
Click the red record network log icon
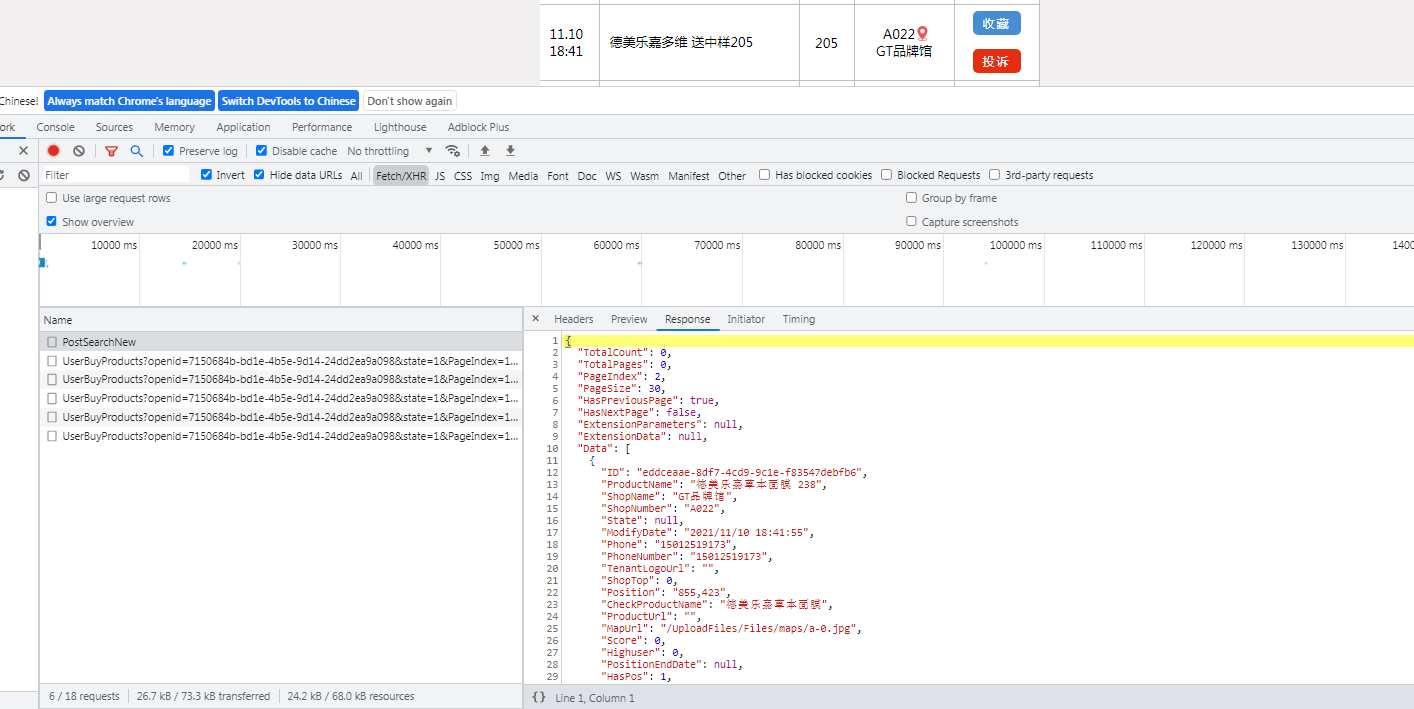pos(53,151)
